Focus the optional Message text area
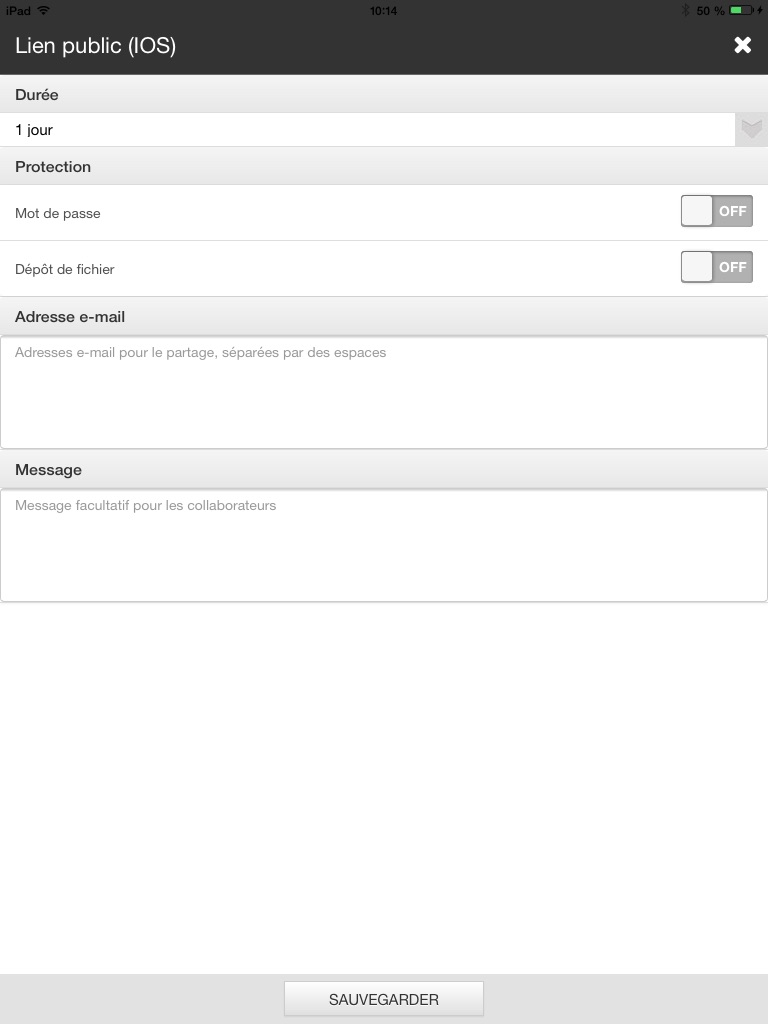 (384, 545)
